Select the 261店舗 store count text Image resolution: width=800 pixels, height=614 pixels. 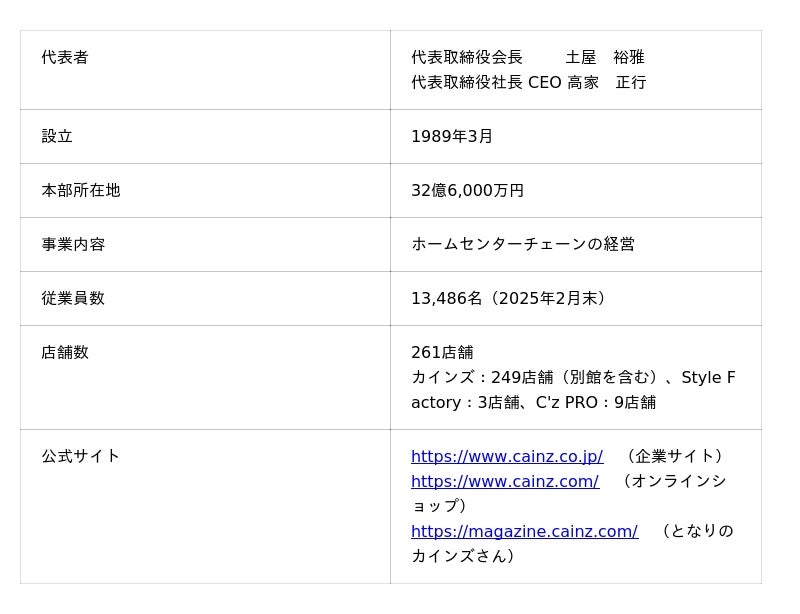point(442,352)
